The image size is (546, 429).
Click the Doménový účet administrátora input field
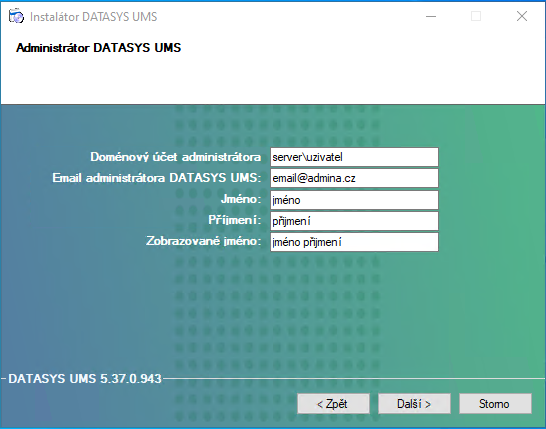[354, 157]
